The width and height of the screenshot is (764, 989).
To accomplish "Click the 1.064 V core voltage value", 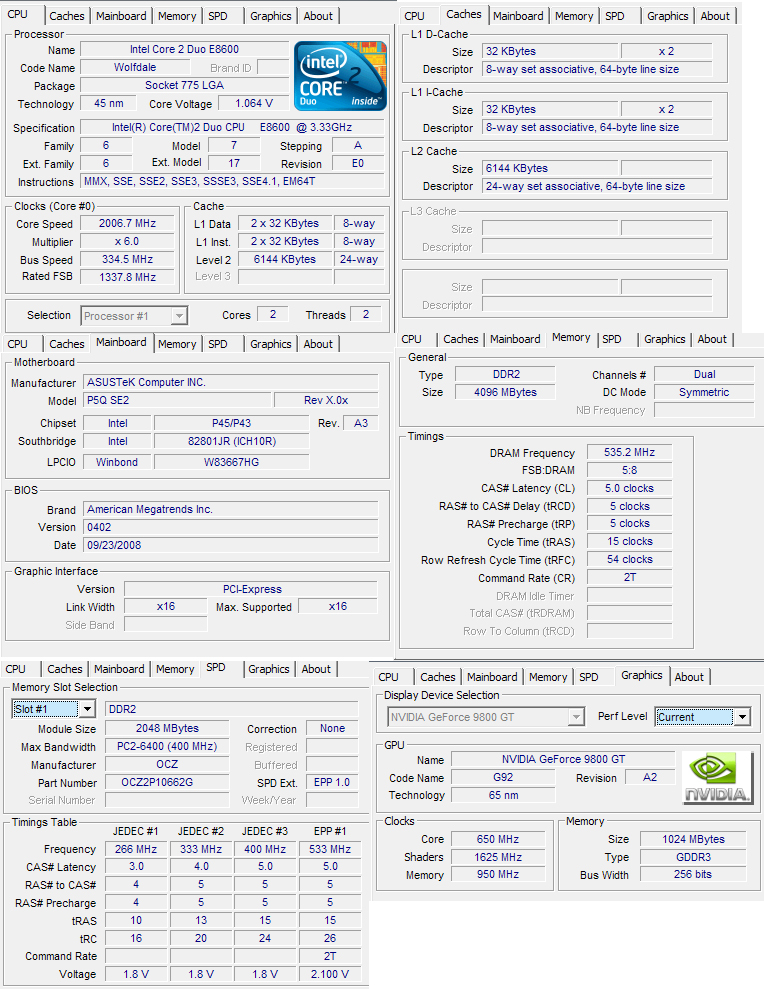I will click(x=254, y=103).
